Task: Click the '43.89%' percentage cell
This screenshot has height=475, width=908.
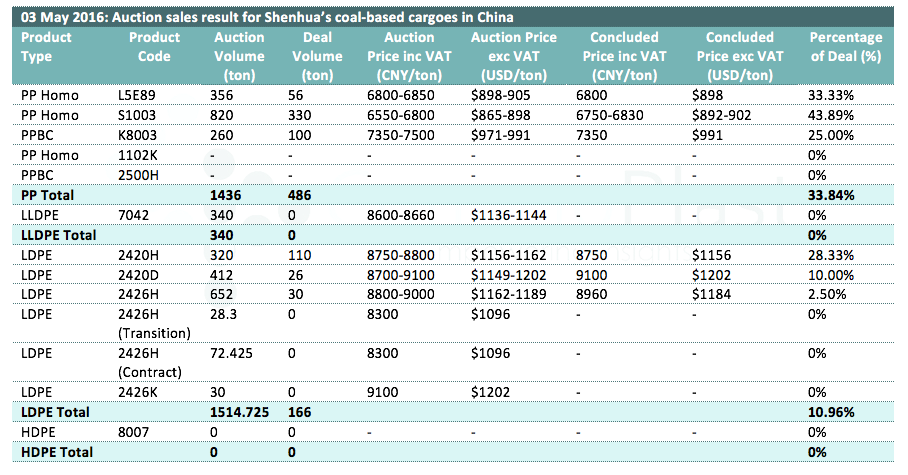Action: click(x=831, y=115)
